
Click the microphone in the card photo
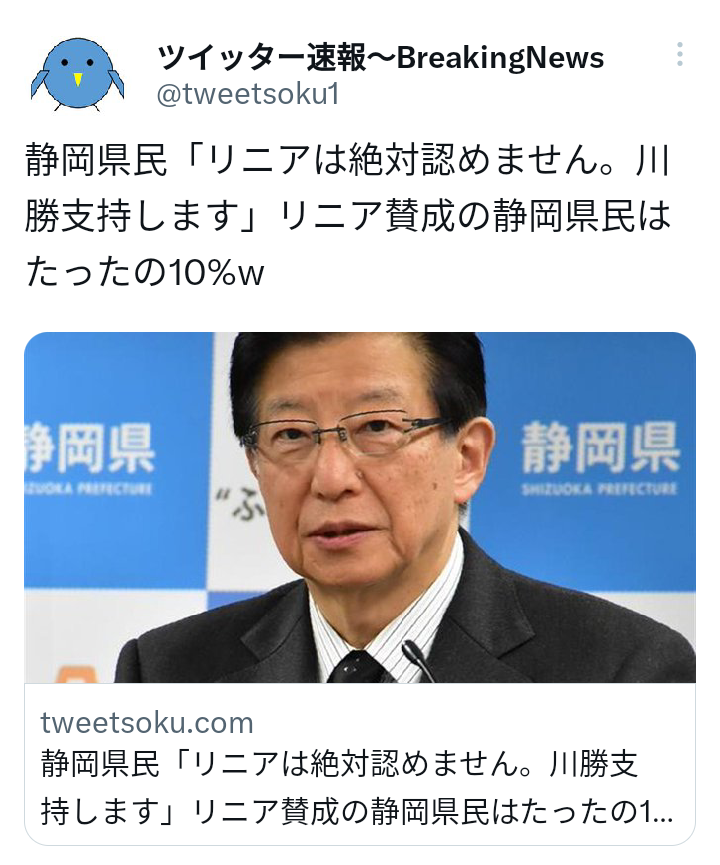point(418,660)
